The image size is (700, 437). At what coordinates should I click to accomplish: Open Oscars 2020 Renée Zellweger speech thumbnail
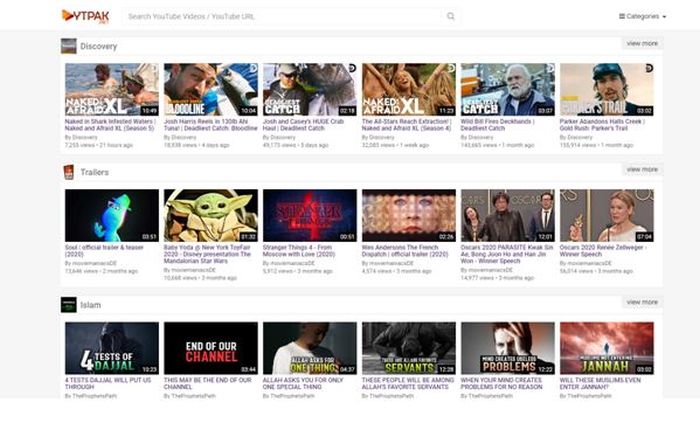606,215
